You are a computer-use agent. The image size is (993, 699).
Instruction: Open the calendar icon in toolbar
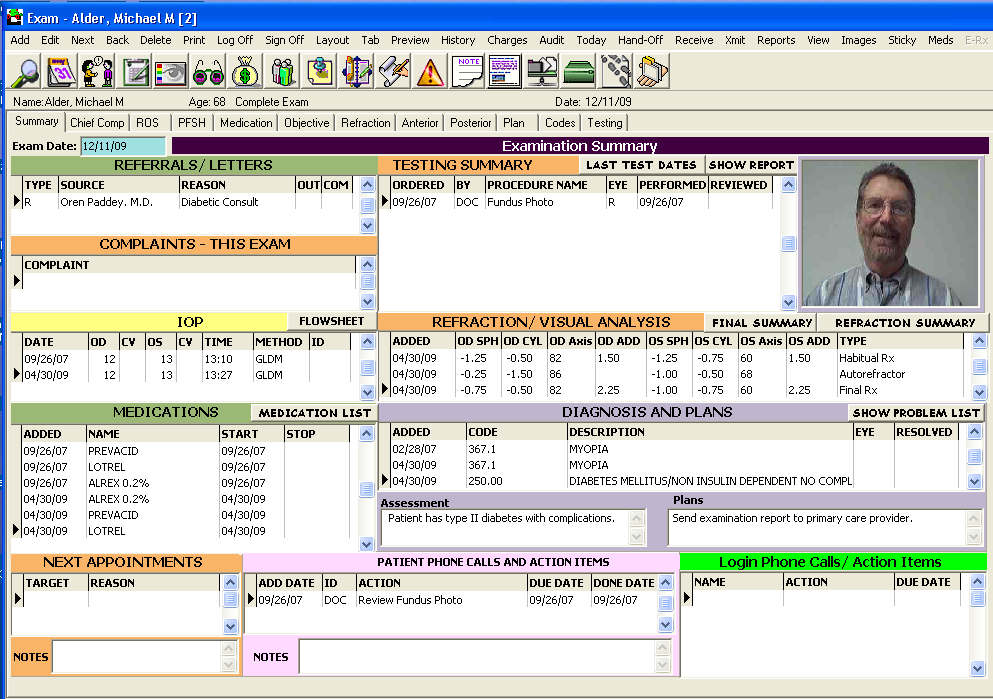tap(62, 72)
